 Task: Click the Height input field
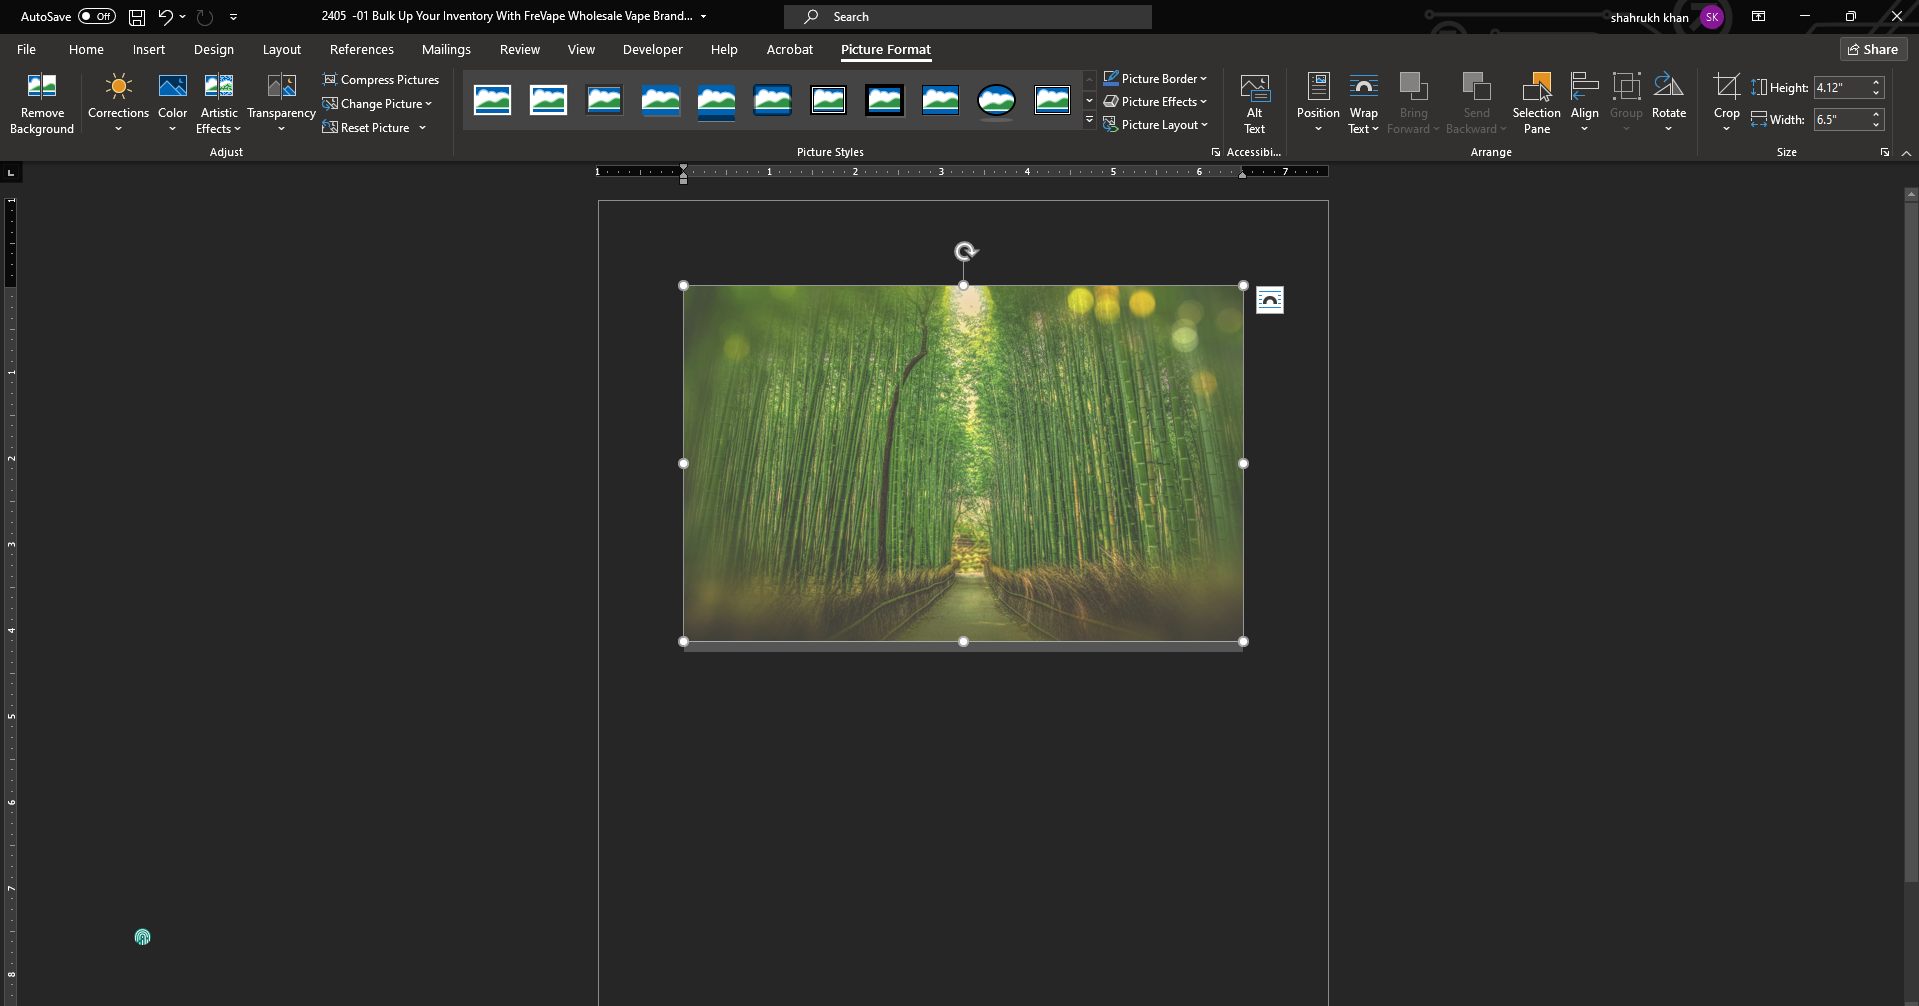(x=1840, y=88)
